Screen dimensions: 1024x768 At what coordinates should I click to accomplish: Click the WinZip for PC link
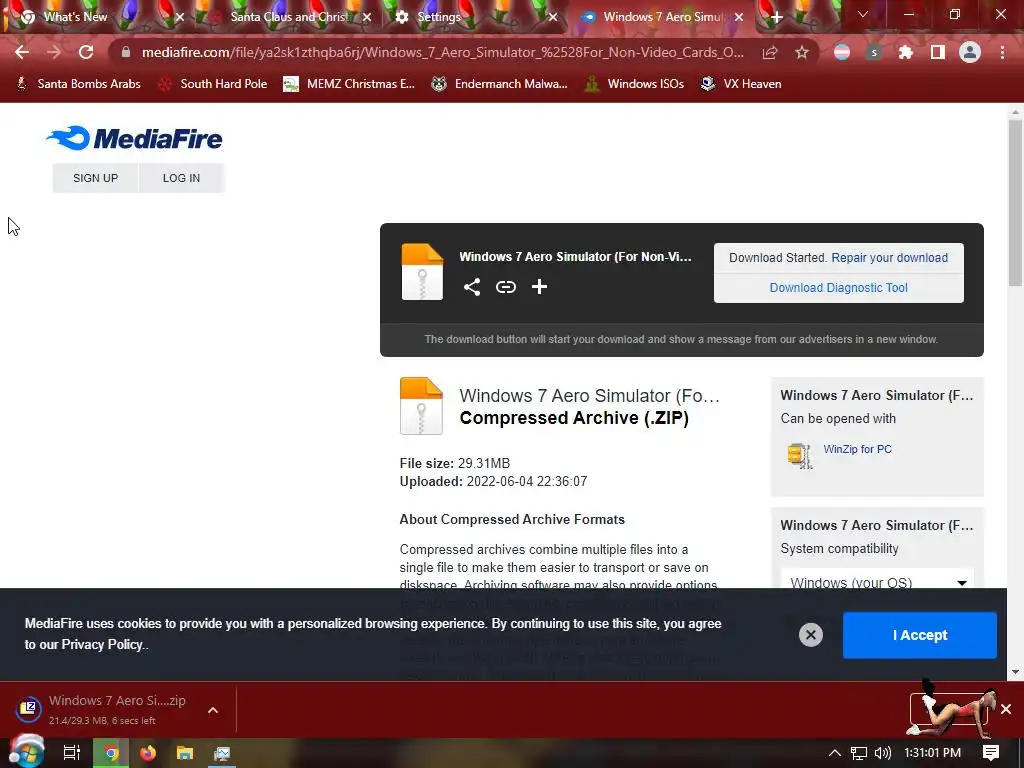tap(857, 449)
